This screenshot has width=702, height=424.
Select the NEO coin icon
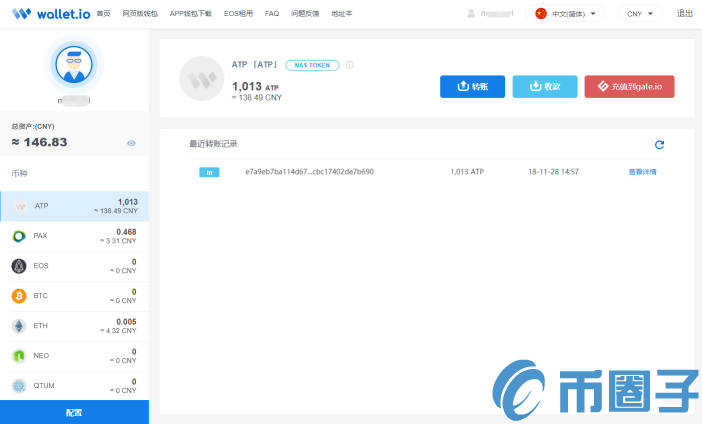pyautogui.click(x=19, y=356)
